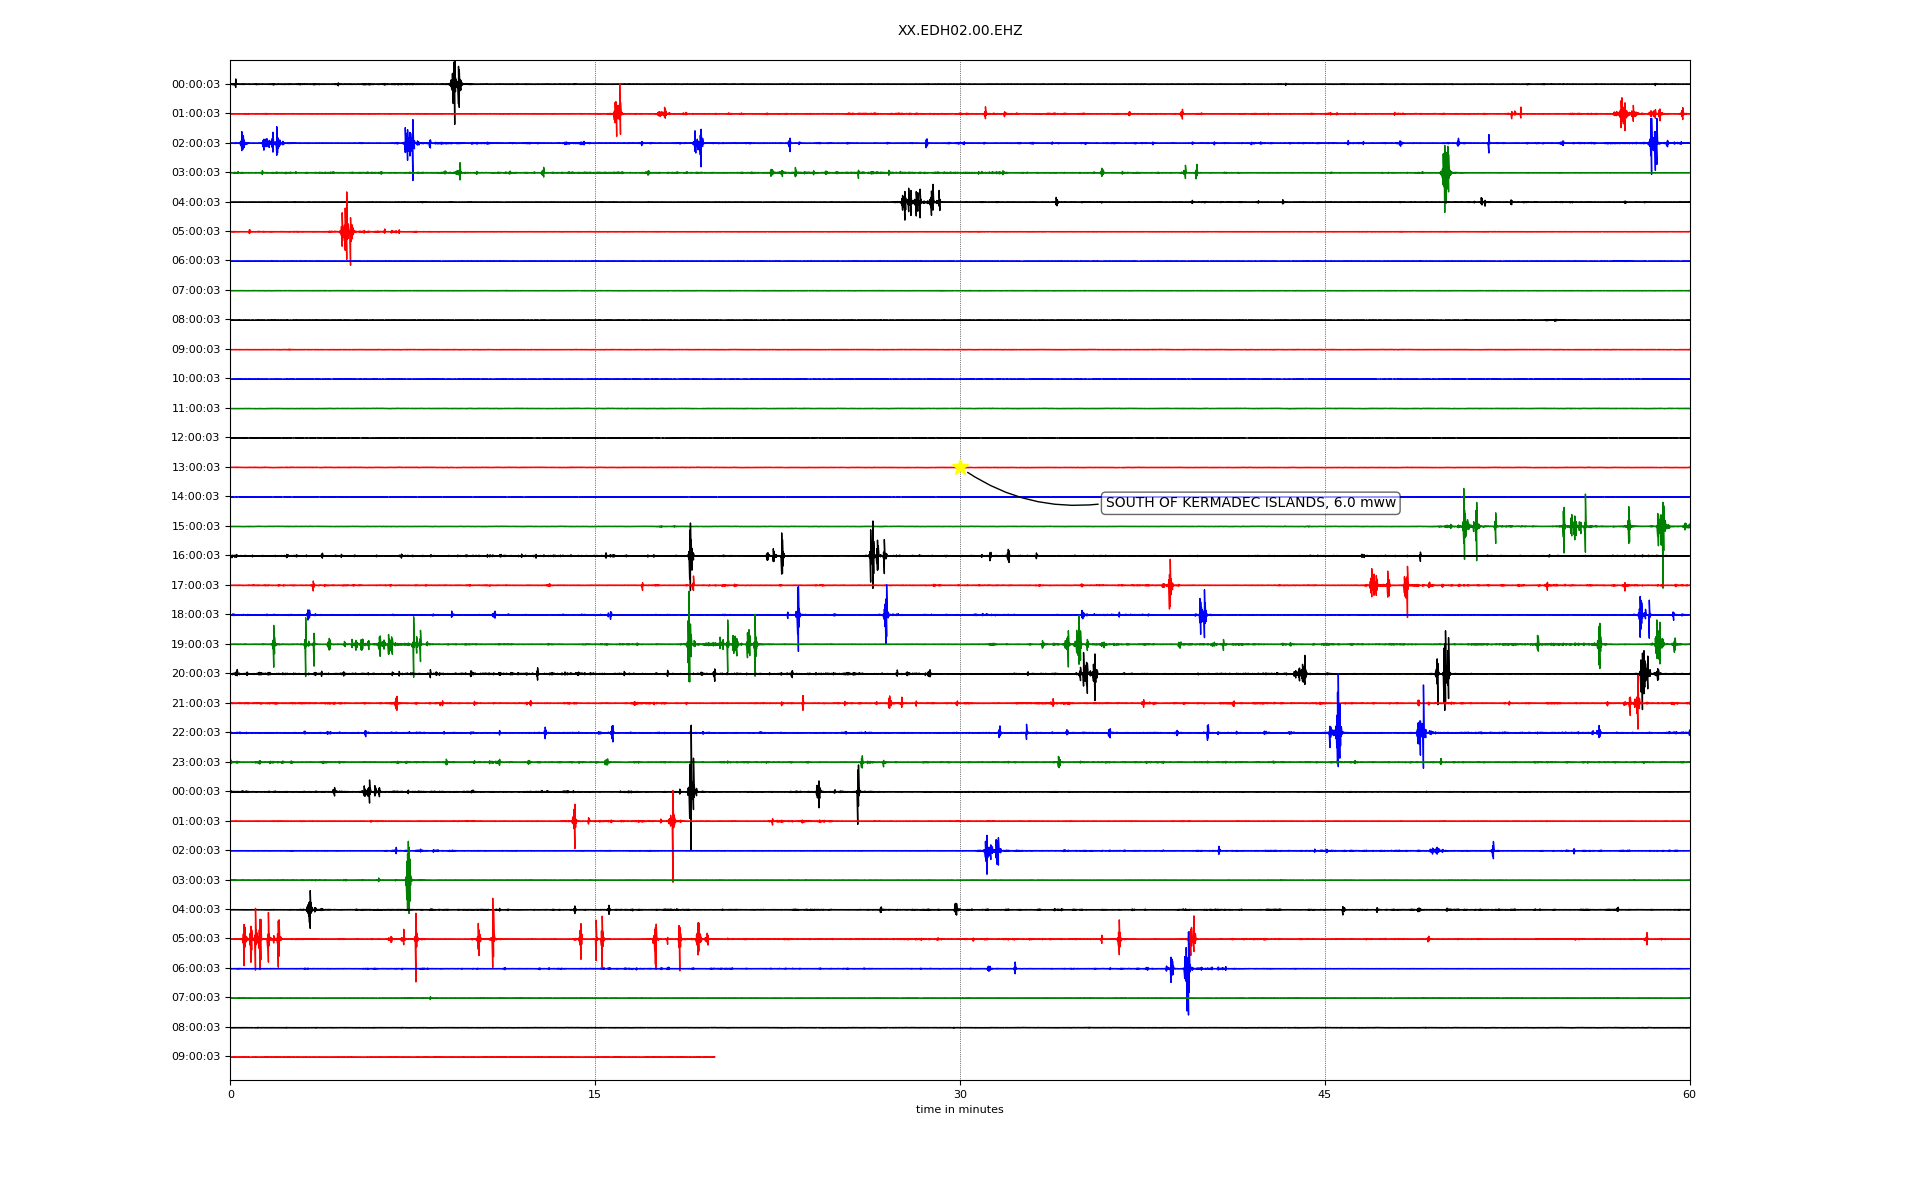Click the yellow earthquake star marker
This screenshot has height=1200, width=1920.
pyautogui.click(x=960, y=467)
